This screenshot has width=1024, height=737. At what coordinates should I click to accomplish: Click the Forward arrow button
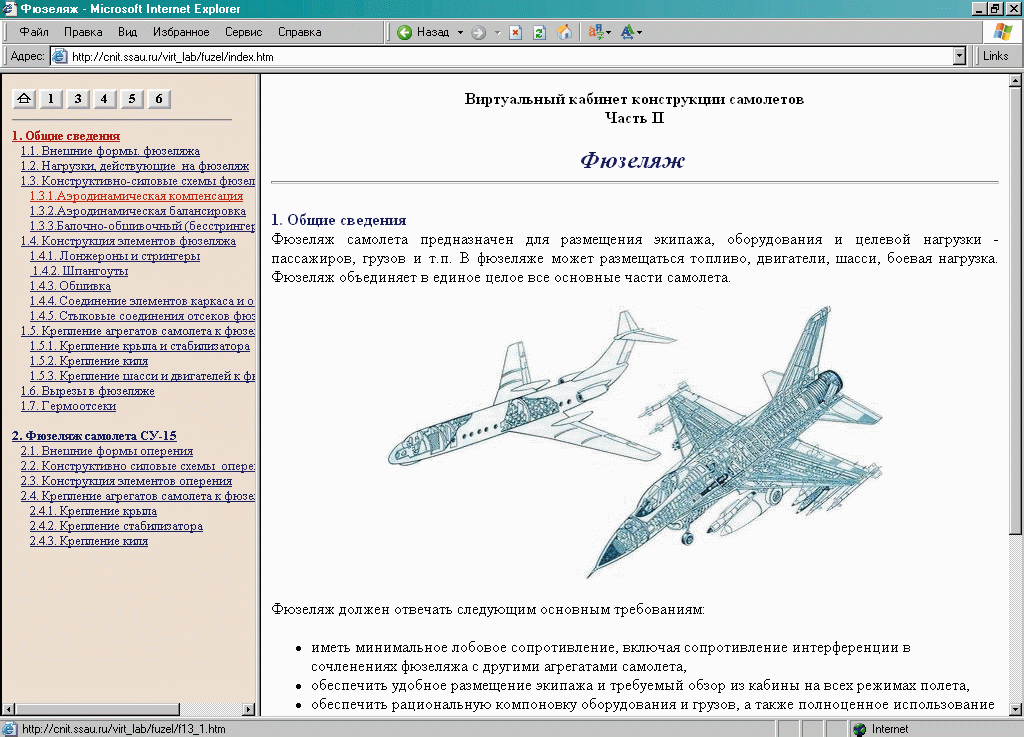click(478, 32)
